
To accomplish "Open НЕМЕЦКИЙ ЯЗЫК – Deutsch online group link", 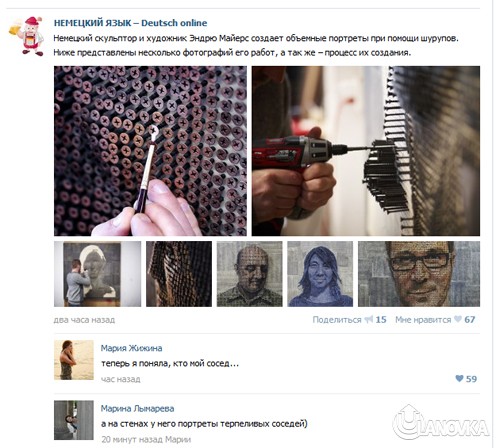I will tap(130, 23).
